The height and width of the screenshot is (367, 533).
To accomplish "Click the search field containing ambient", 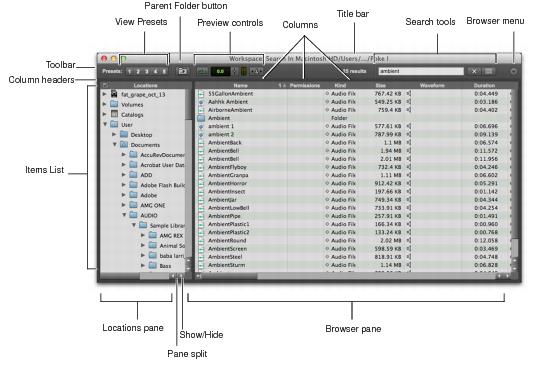I will [x=421, y=71].
